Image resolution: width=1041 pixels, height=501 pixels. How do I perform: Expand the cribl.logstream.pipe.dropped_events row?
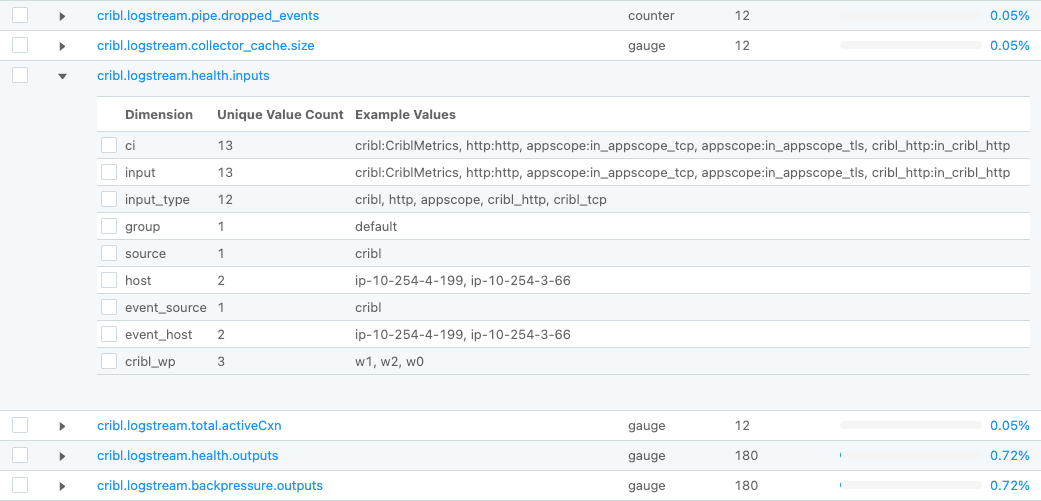tap(62, 16)
